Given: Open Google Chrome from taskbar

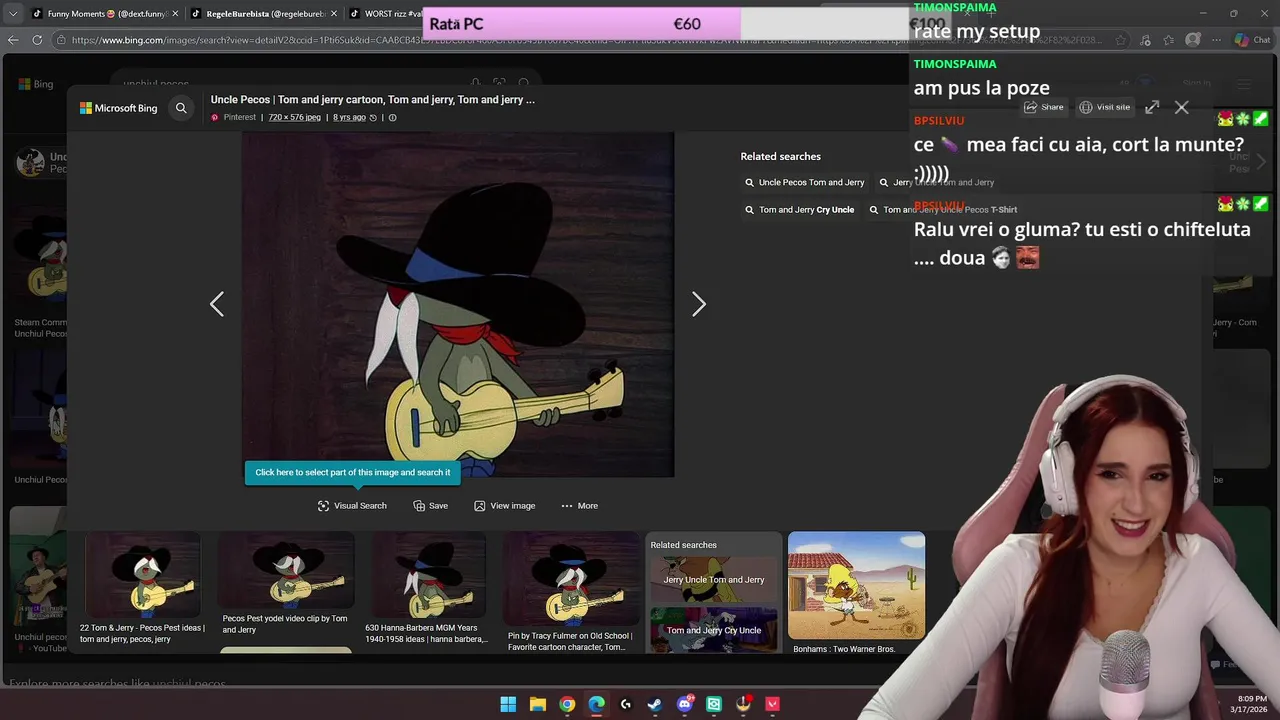Looking at the screenshot, I should (x=567, y=704).
